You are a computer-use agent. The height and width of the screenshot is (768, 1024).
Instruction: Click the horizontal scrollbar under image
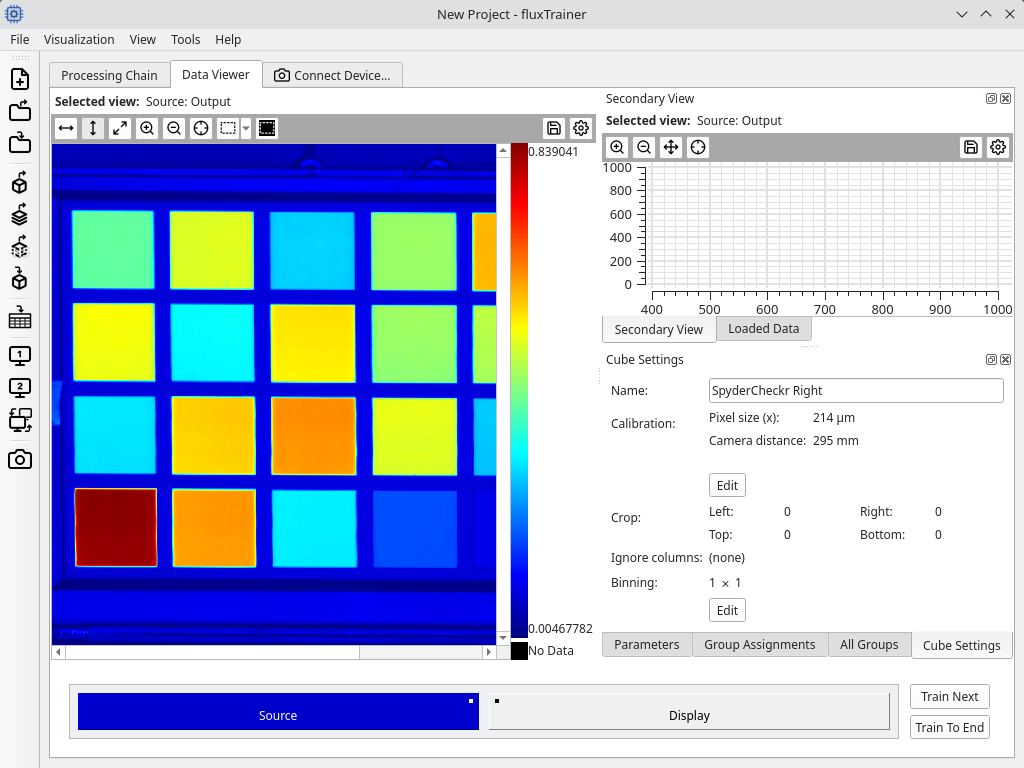274,652
